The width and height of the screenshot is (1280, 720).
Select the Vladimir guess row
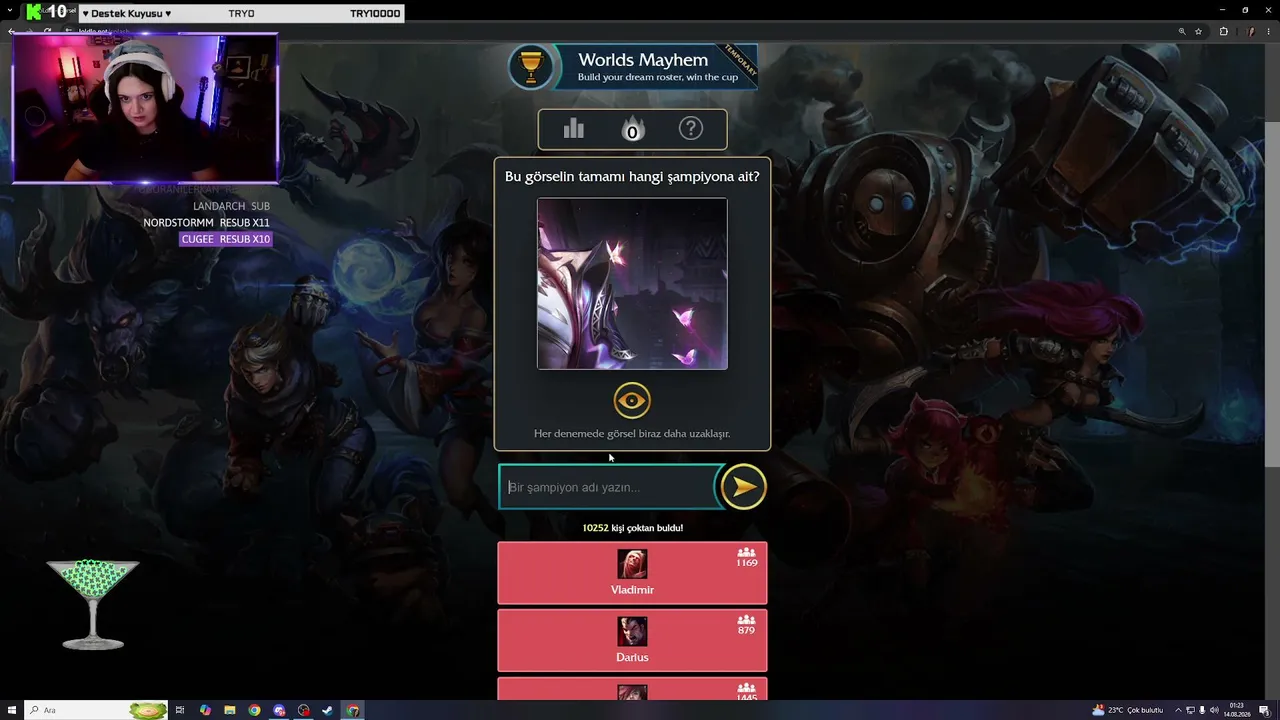point(632,573)
